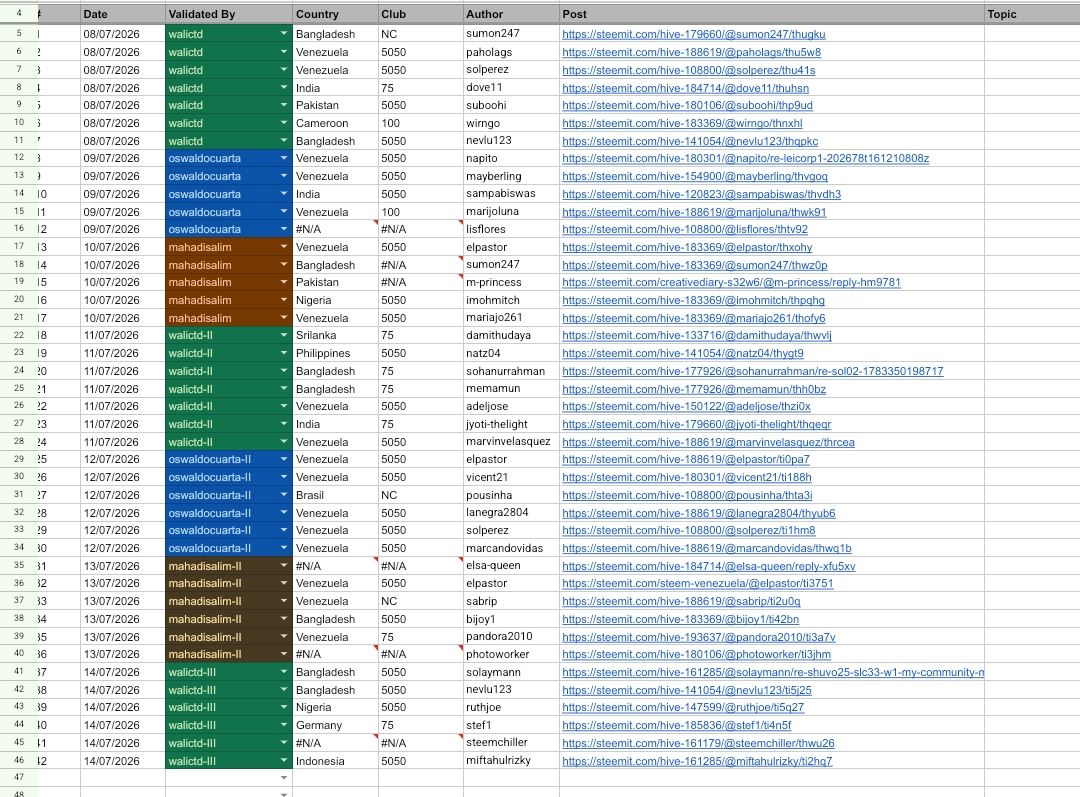Expand mahadisalim-II dropdown in row 35
1080x797 pixels.
coord(284,566)
